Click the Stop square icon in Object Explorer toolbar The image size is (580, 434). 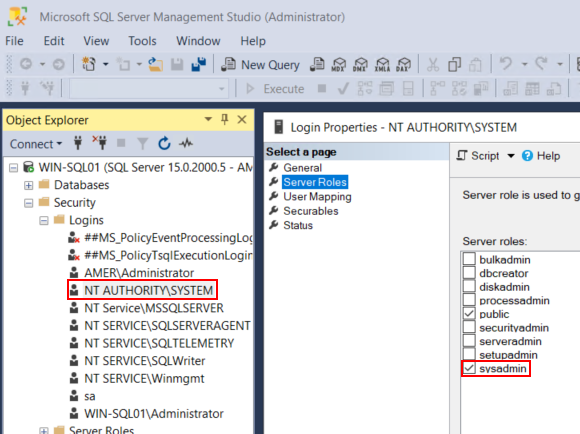(121, 143)
